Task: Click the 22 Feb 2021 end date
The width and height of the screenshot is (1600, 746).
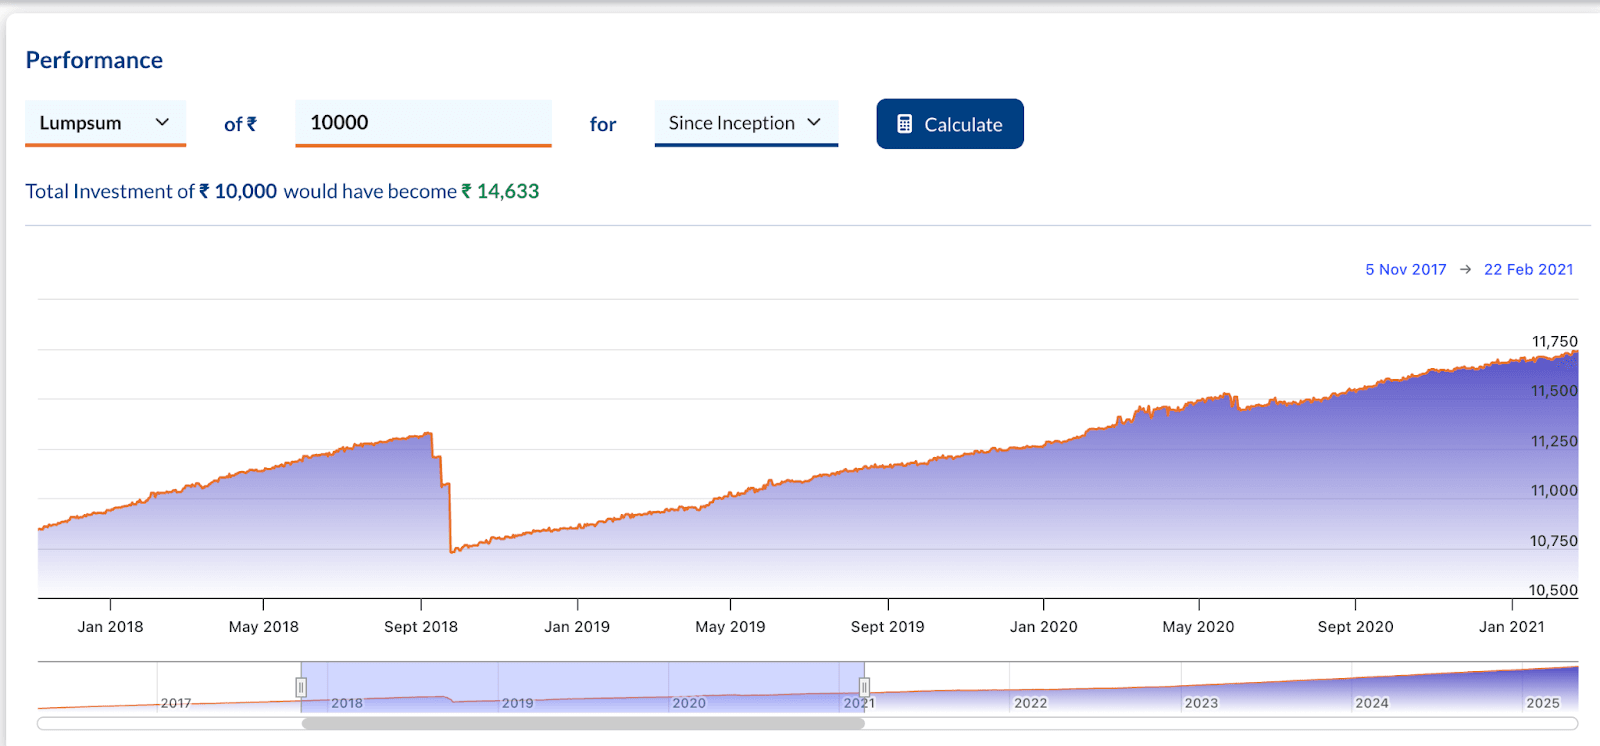Action: [x=1528, y=270]
